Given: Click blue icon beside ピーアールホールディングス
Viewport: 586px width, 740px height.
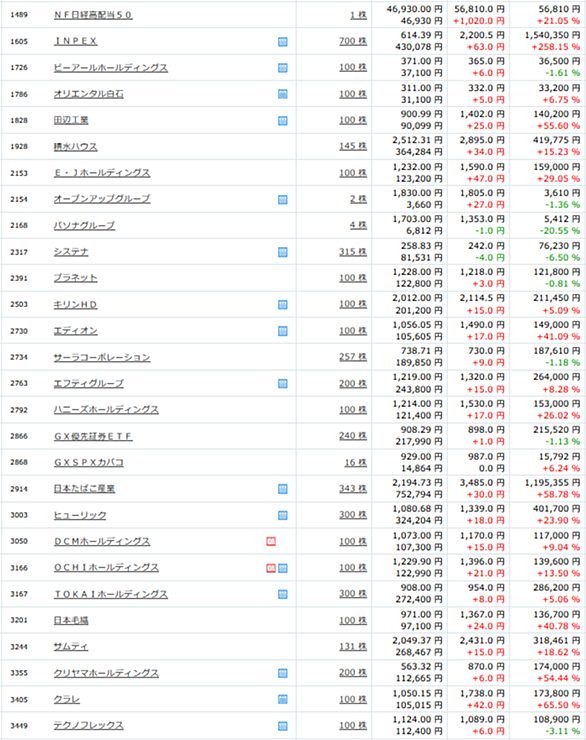Looking at the screenshot, I should pyautogui.click(x=283, y=68).
